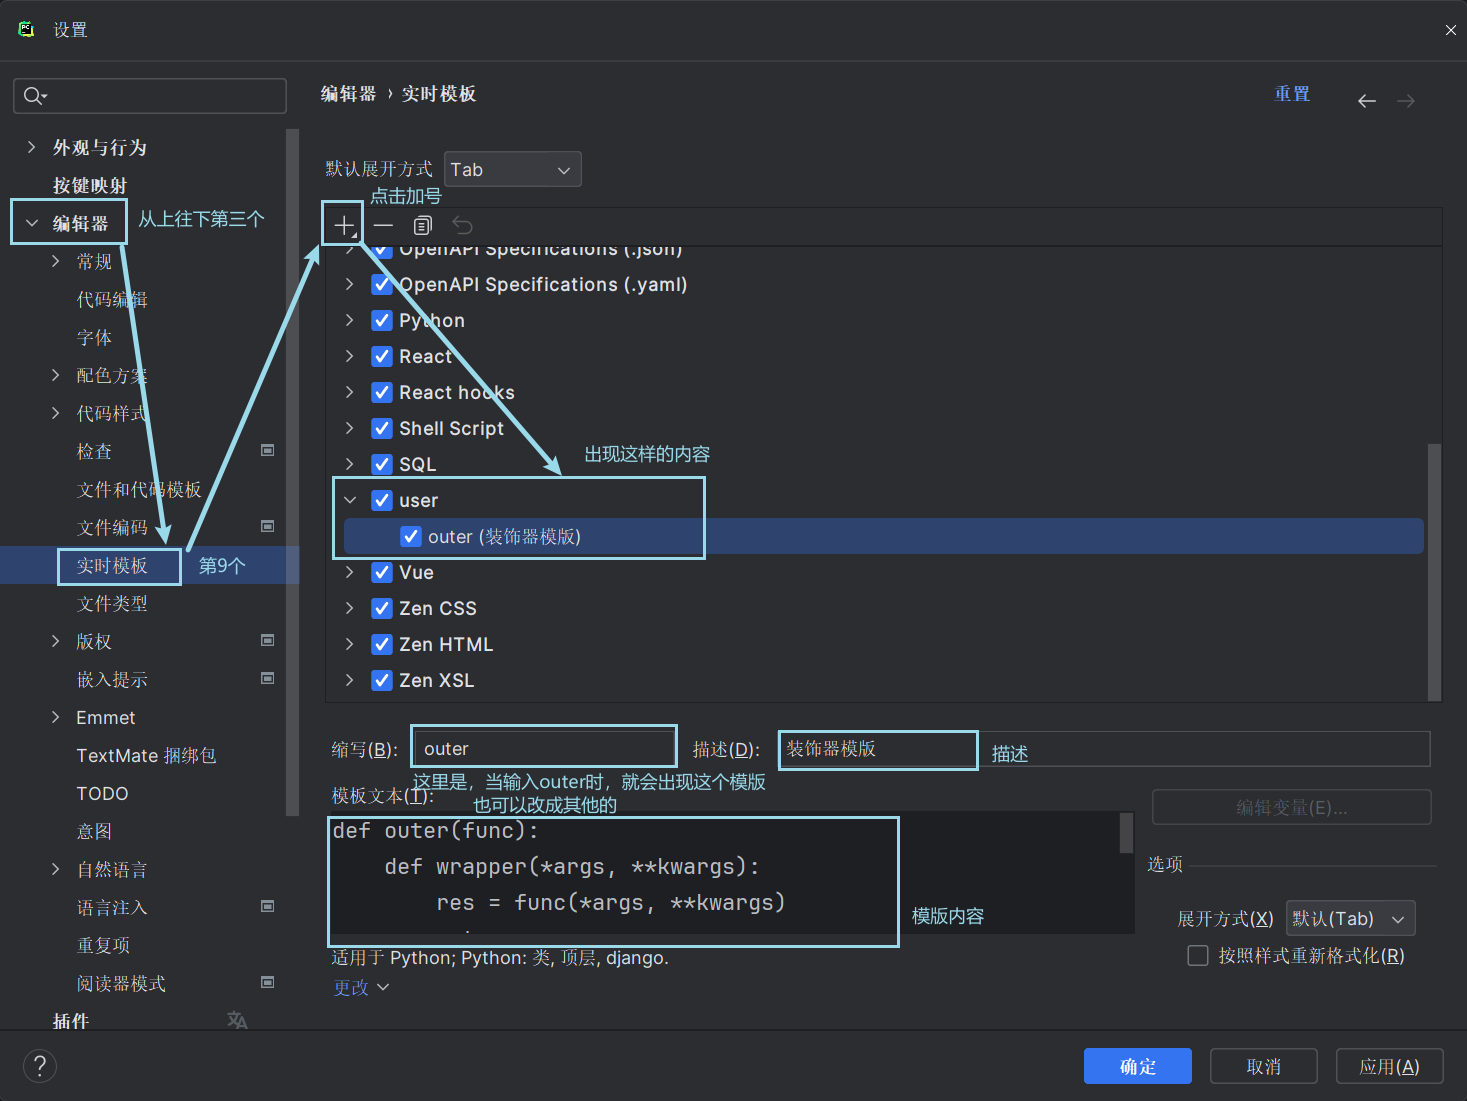The image size is (1467, 1101).
Task: Open help with the question mark icon
Action: [x=40, y=1066]
